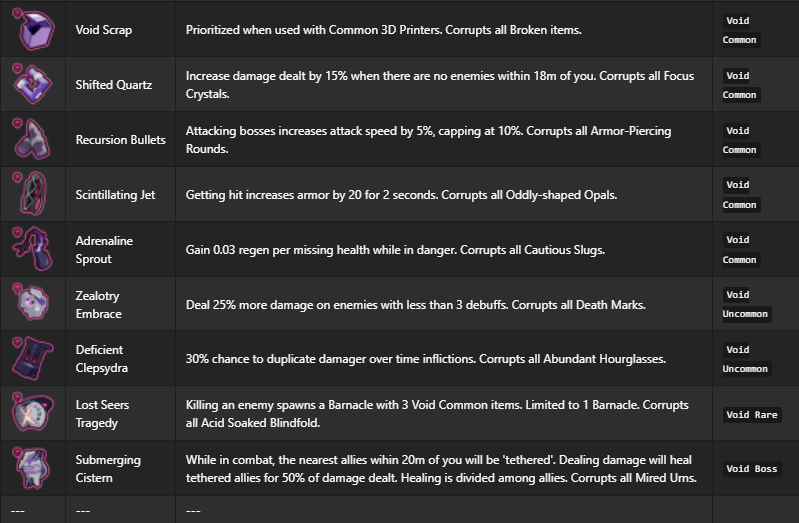Click the Shifted Quartz name text
This screenshot has width=799, height=523.
pos(114,85)
